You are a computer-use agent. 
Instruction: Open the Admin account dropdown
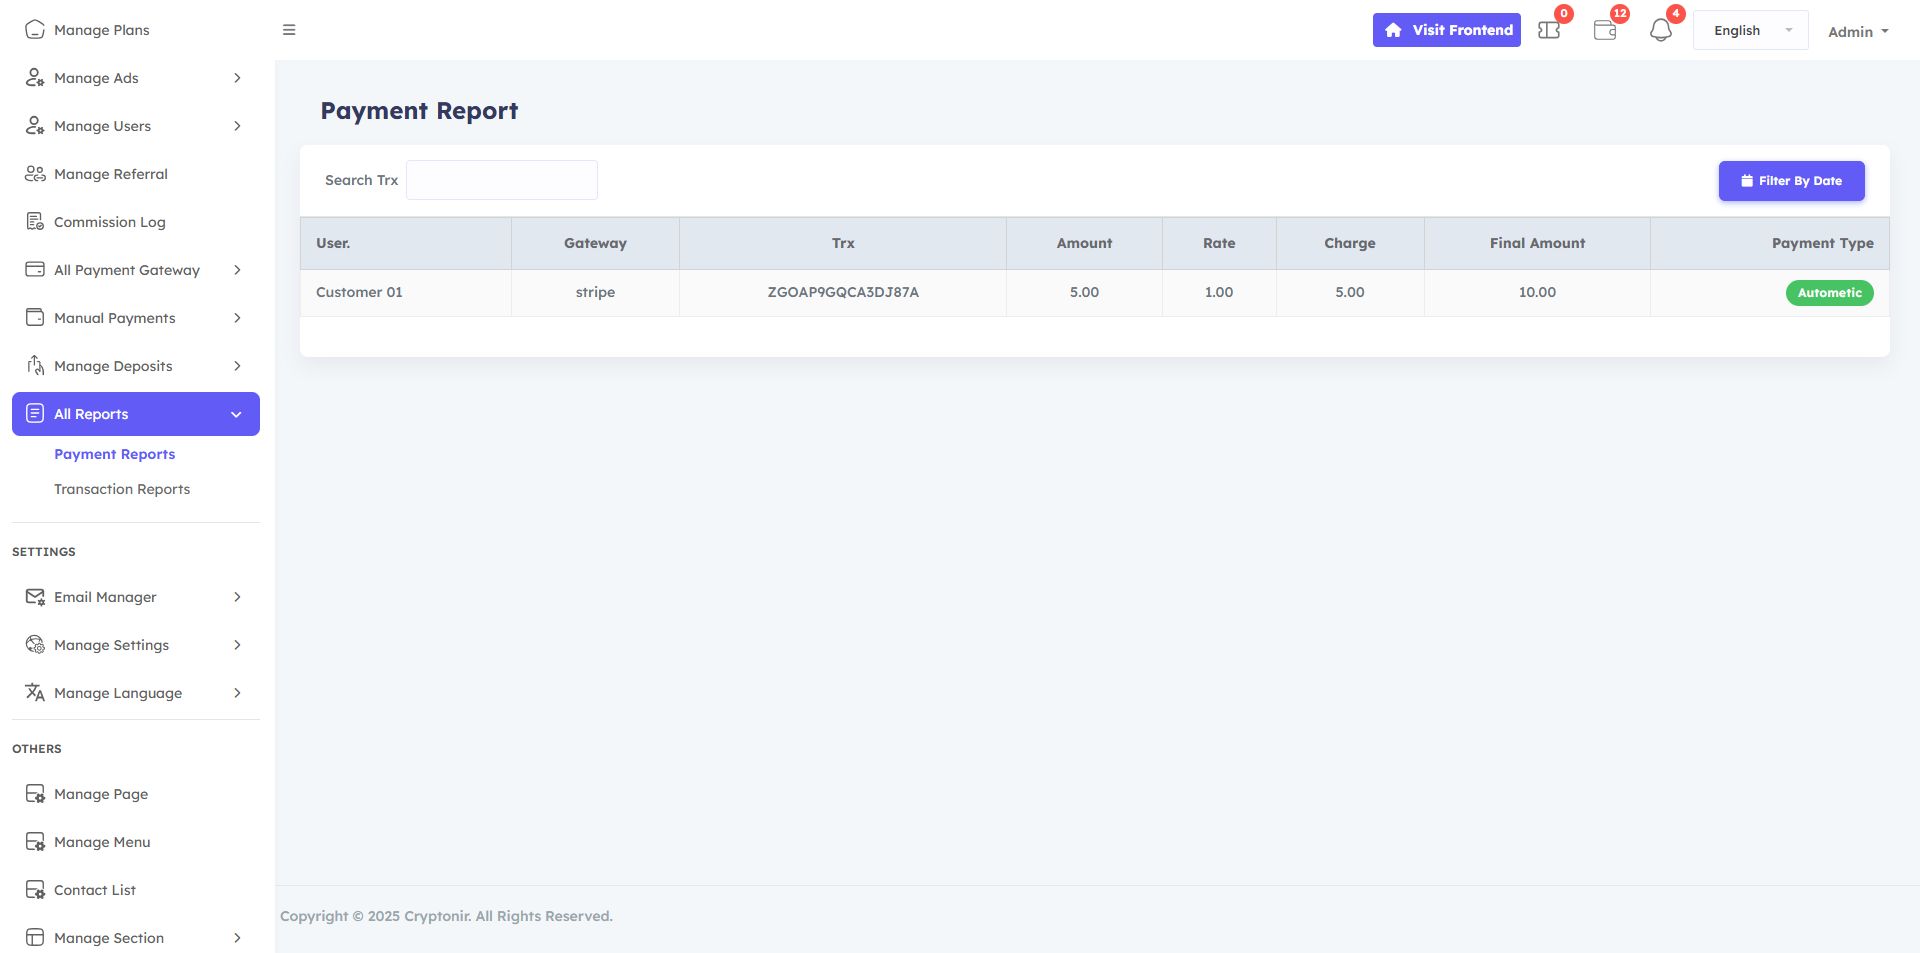click(x=1858, y=32)
